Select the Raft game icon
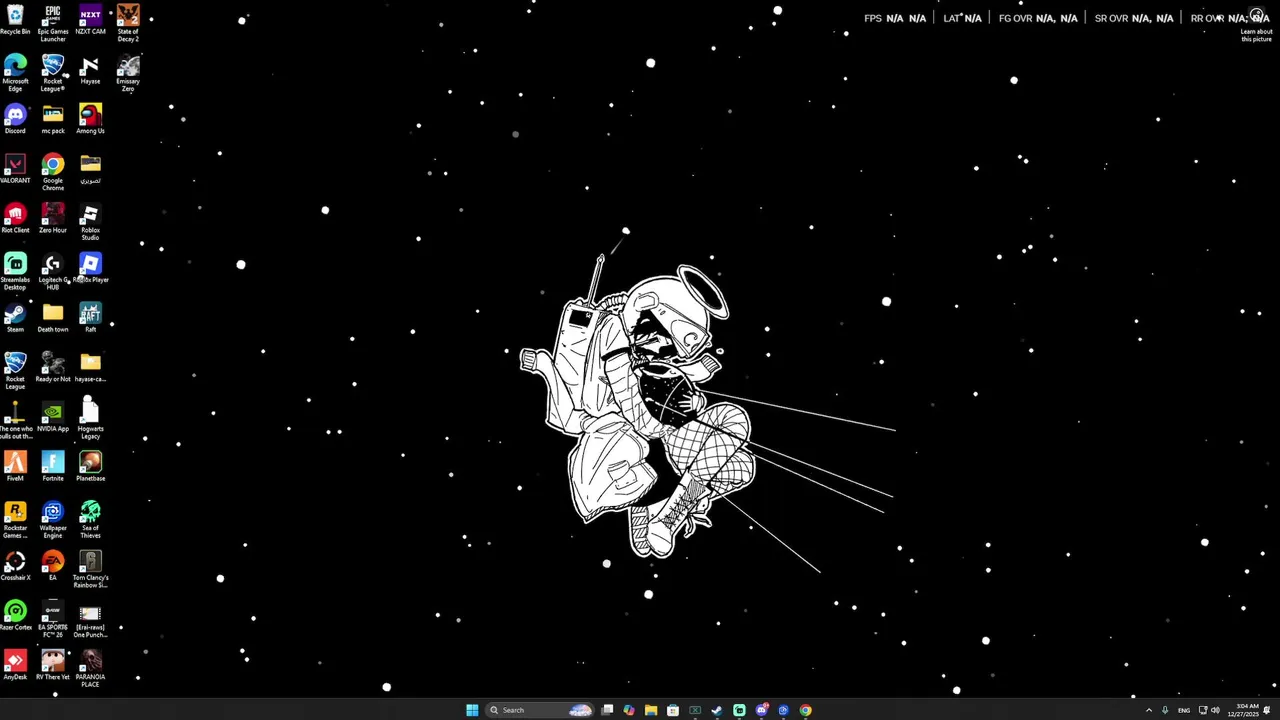The width and height of the screenshot is (1280, 720). click(90, 318)
